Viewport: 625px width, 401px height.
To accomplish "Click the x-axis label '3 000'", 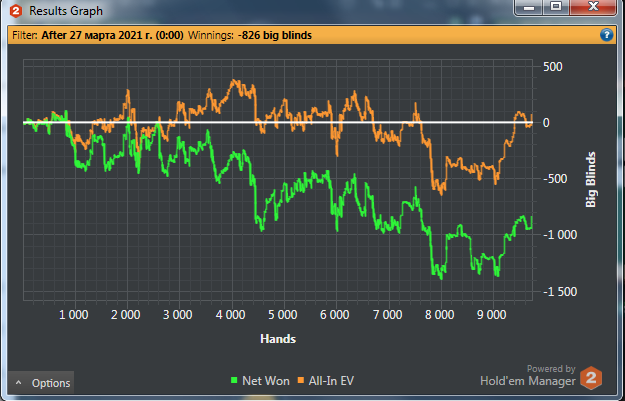I will click(x=178, y=315).
